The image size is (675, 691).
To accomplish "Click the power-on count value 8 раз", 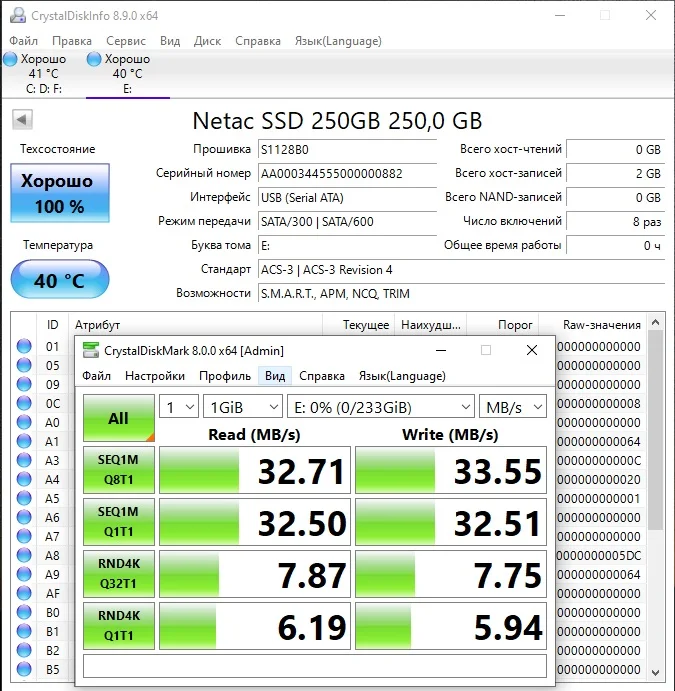I will [x=615, y=221].
